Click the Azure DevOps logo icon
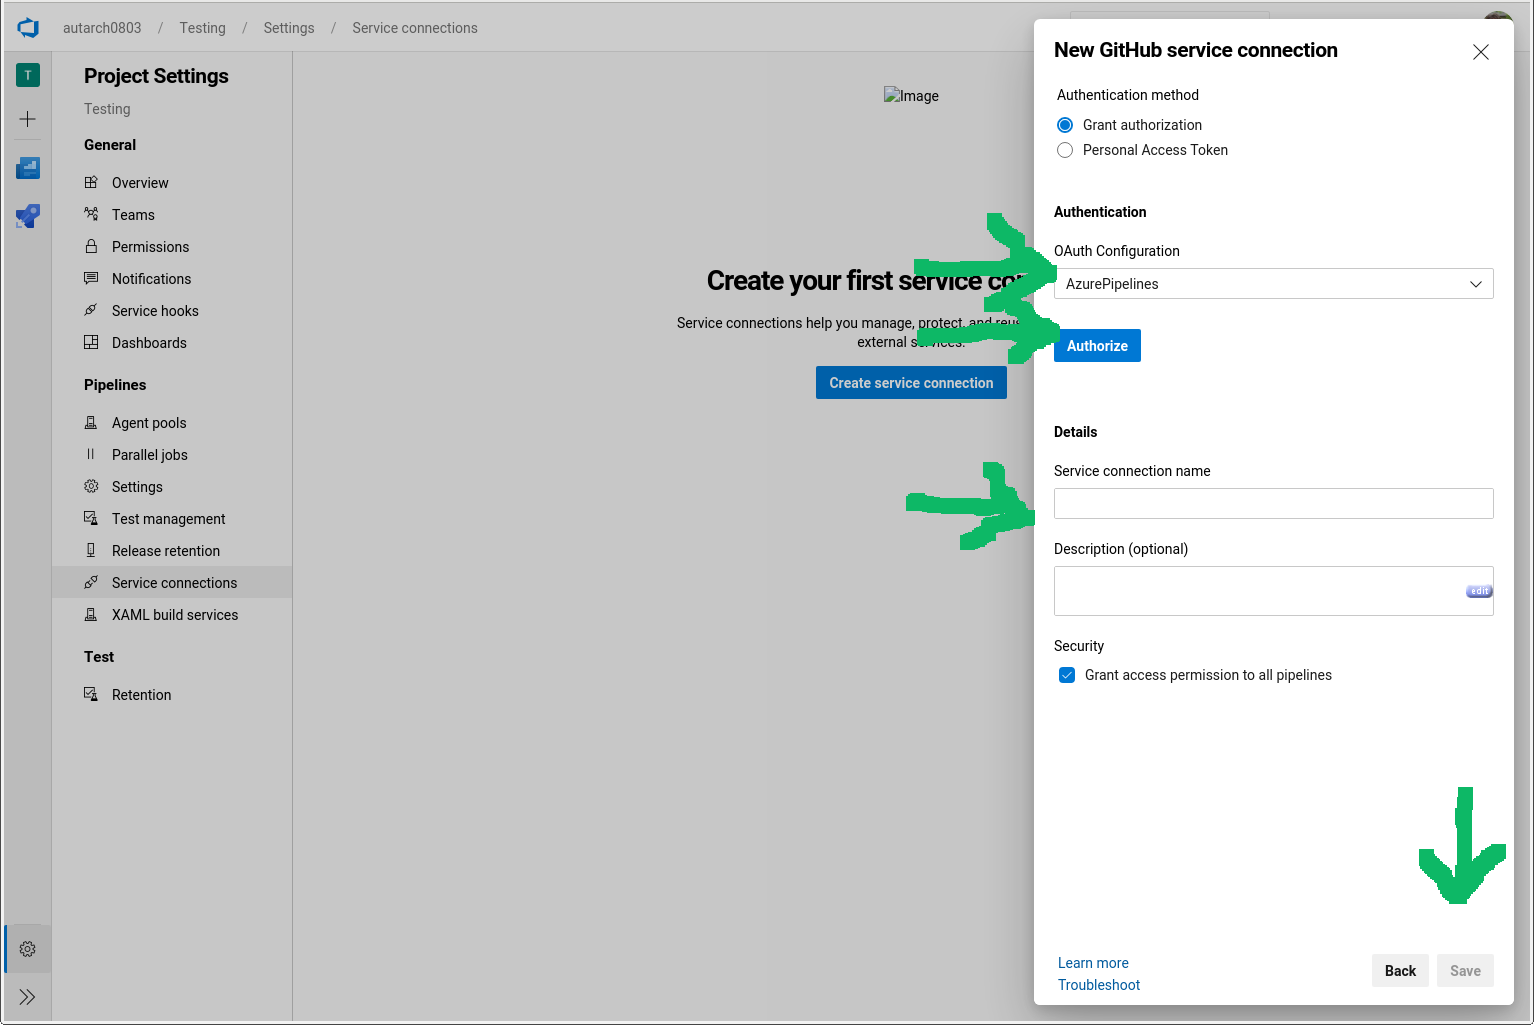This screenshot has height=1025, width=1534. click(x=28, y=28)
